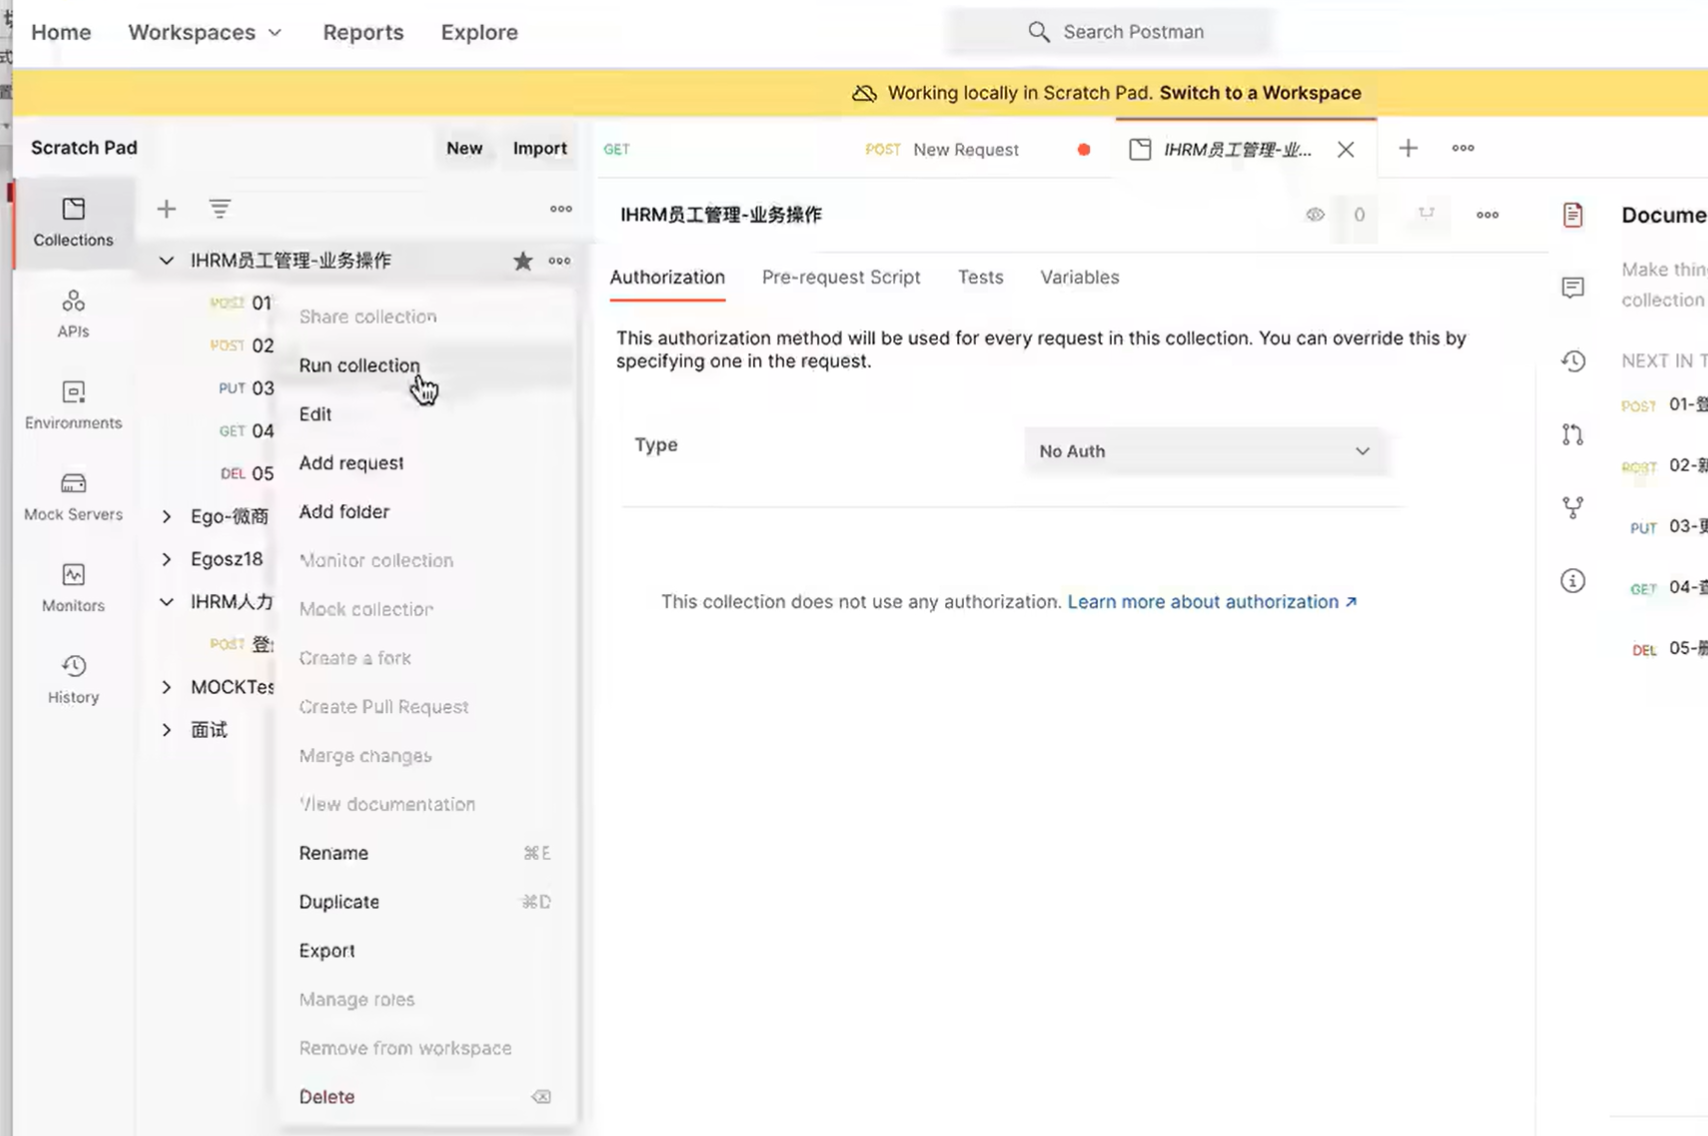Expand the Ego-微商 collection
Image resolution: width=1708 pixels, height=1136 pixels.
click(166, 516)
